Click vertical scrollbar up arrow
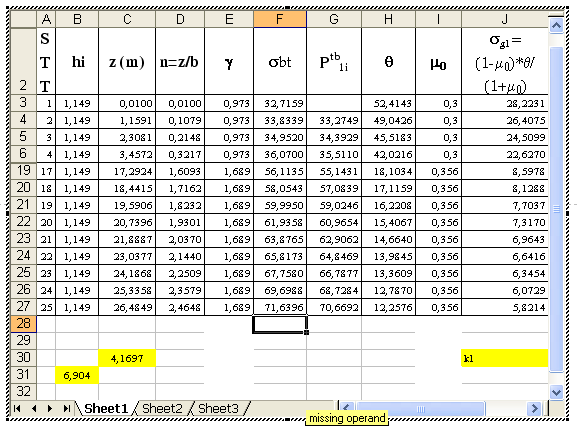 click(x=556, y=26)
